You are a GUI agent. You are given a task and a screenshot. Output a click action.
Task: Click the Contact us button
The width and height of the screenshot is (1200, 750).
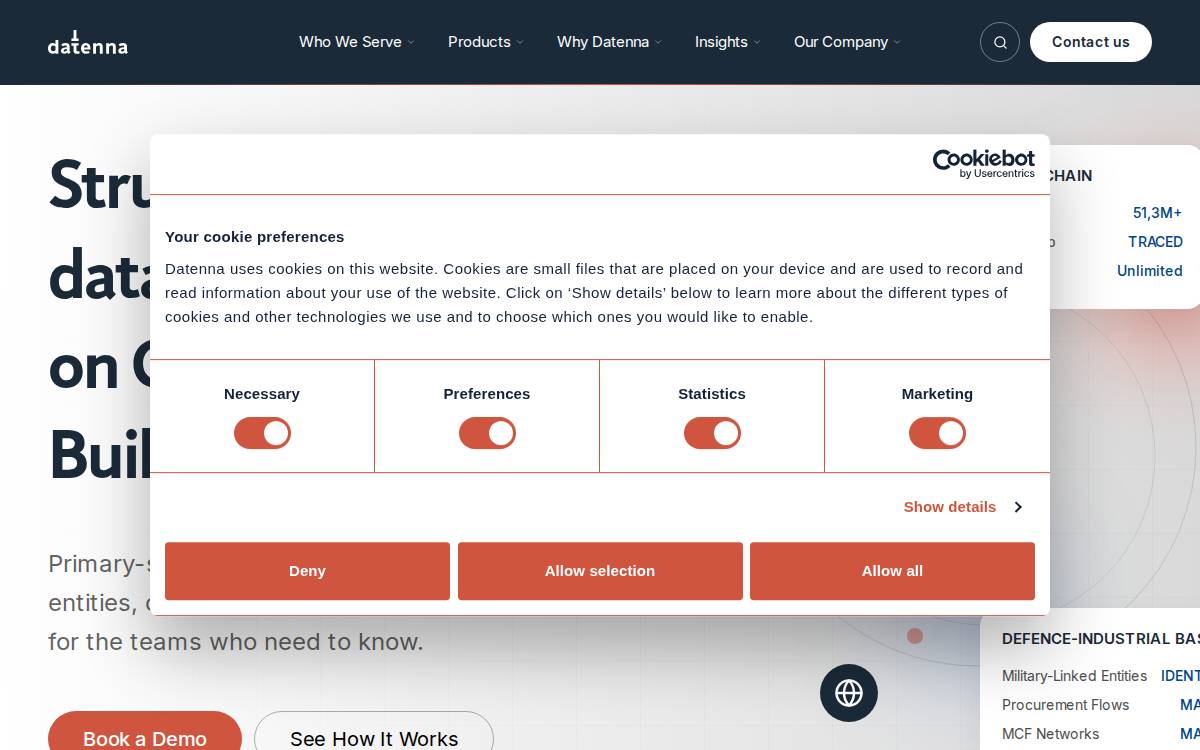(1091, 42)
